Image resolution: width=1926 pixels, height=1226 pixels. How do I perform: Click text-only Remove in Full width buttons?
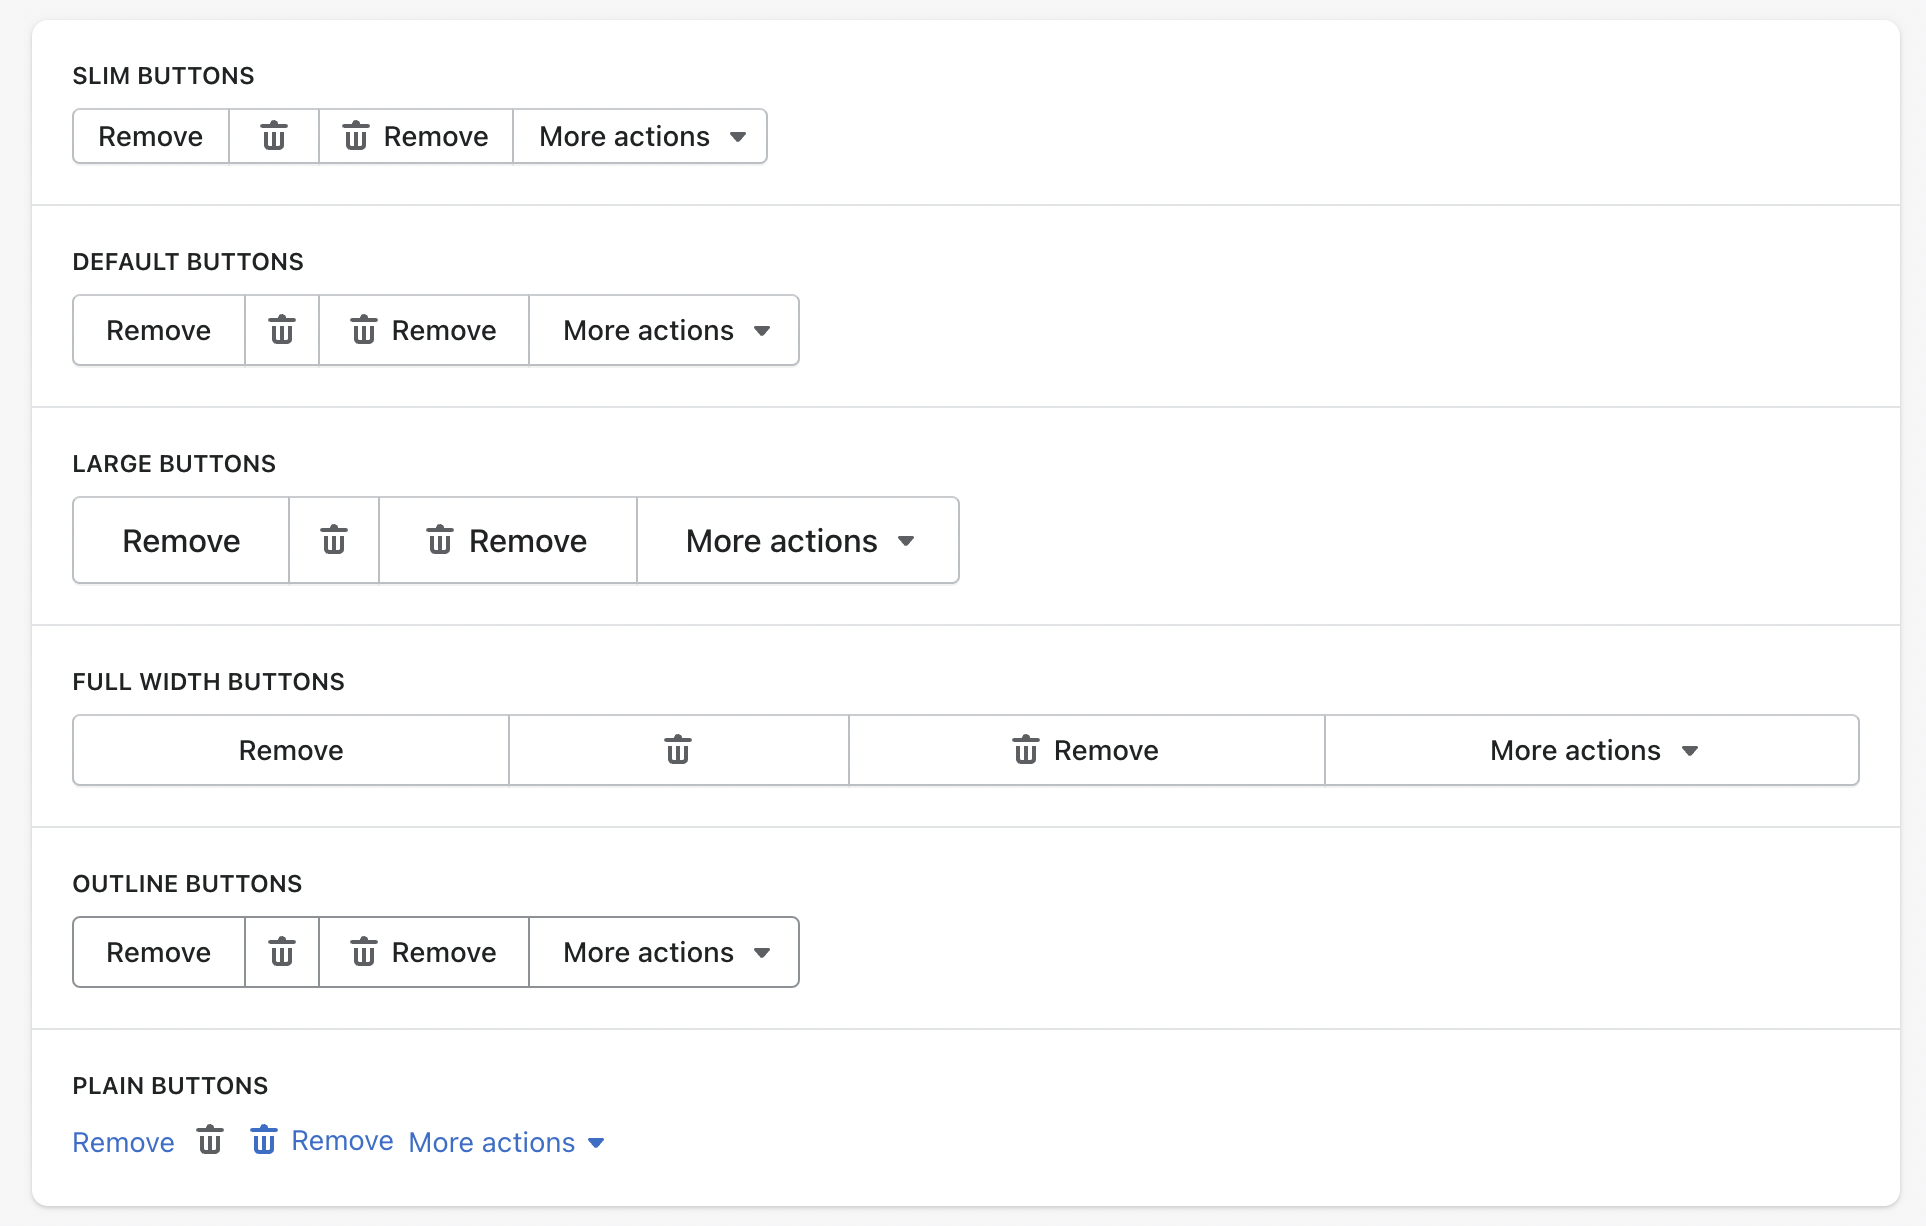click(x=291, y=750)
